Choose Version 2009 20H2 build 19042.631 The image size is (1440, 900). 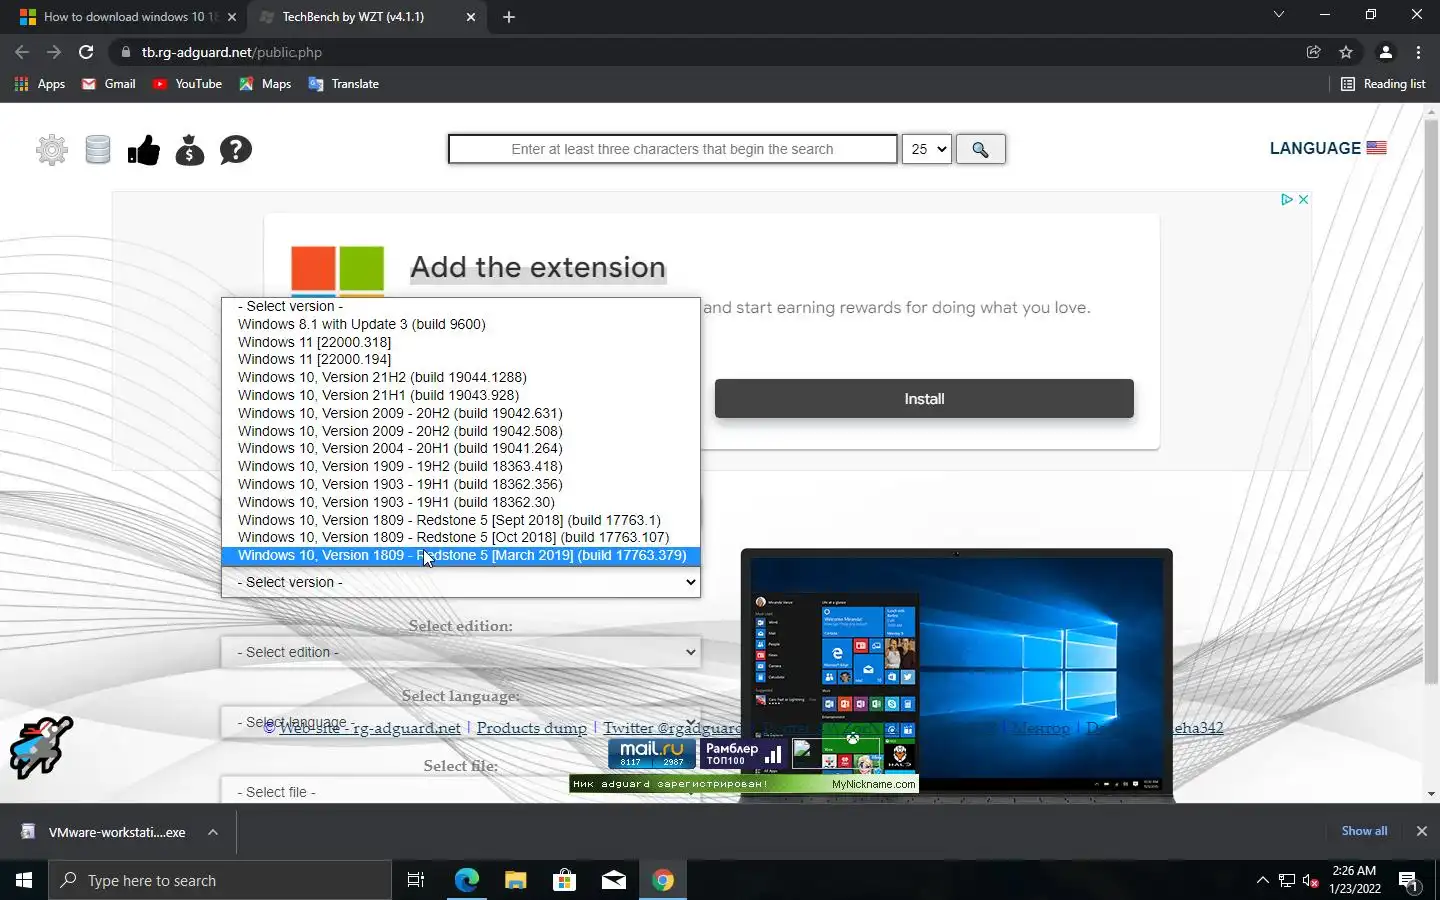pos(461,413)
